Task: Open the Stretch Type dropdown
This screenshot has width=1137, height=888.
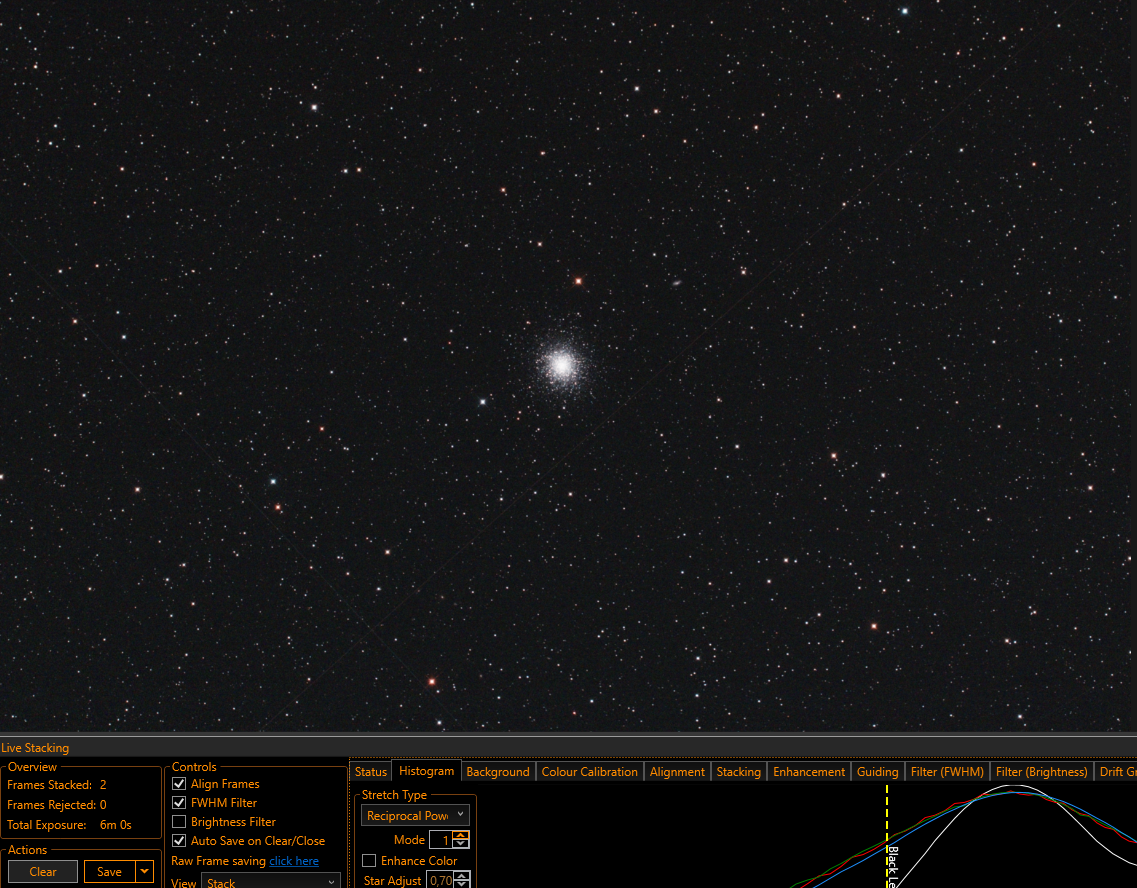Action: click(x=415, y=816)
